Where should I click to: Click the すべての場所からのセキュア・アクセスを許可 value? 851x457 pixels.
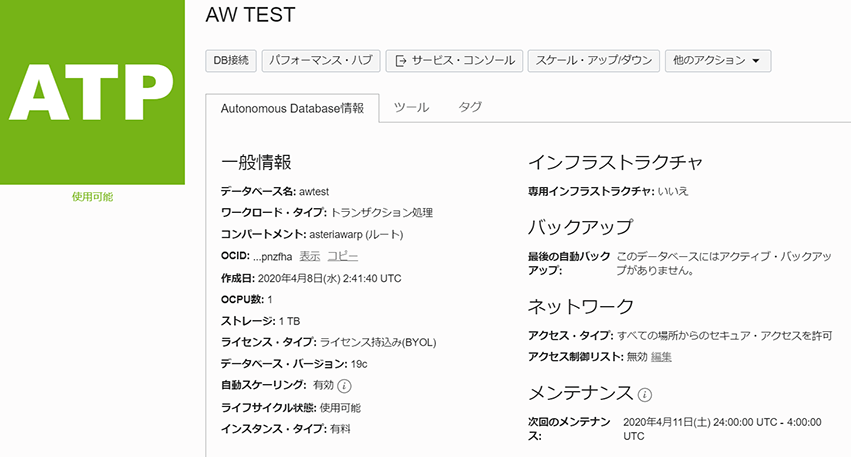click(725, 336)
